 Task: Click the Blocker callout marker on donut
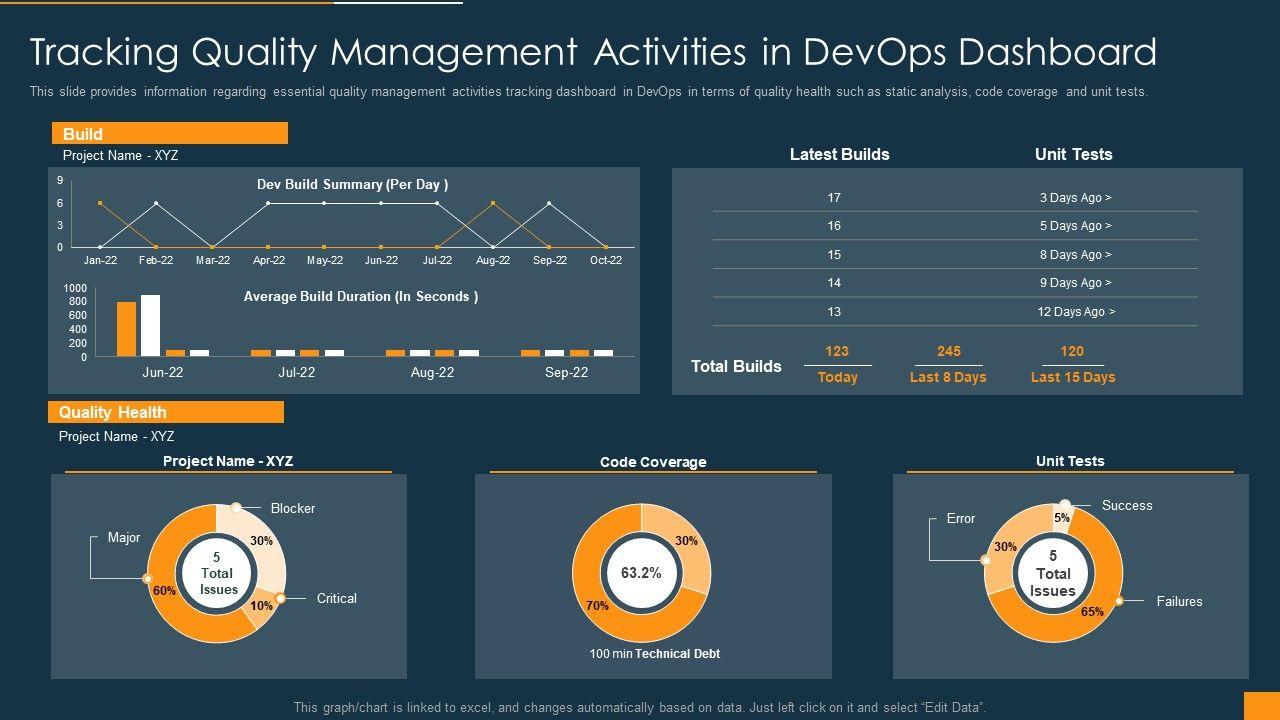coord(237,508)
